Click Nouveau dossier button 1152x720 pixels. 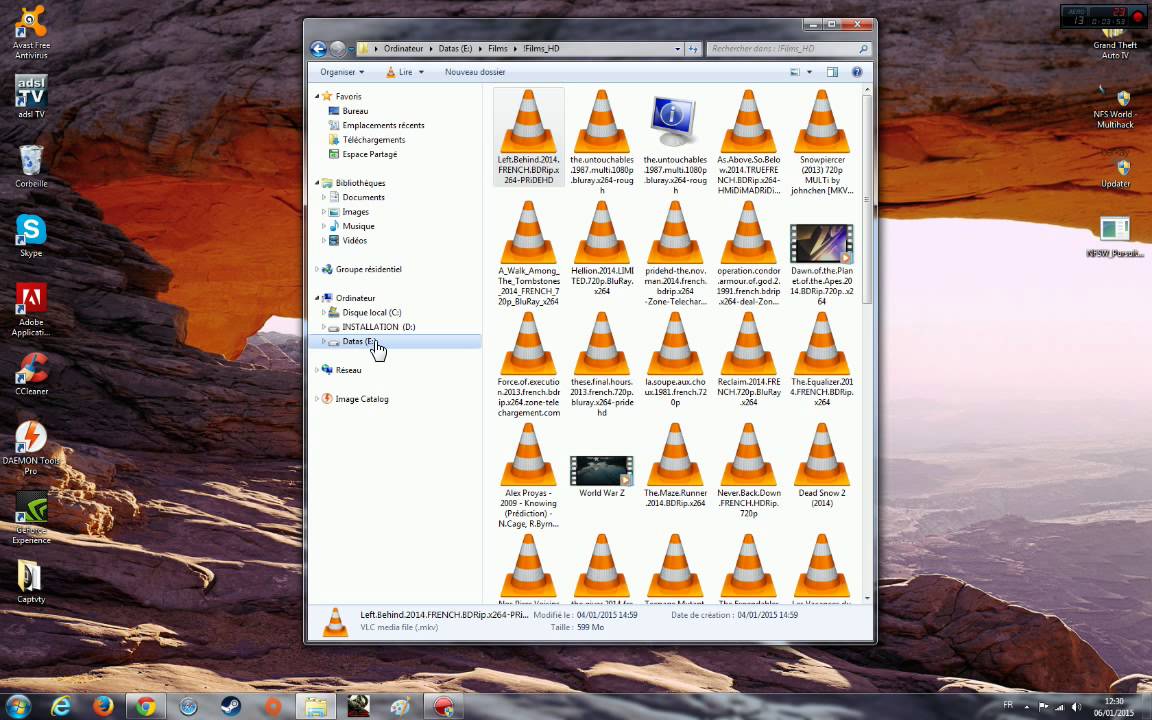tap(475, 72)
